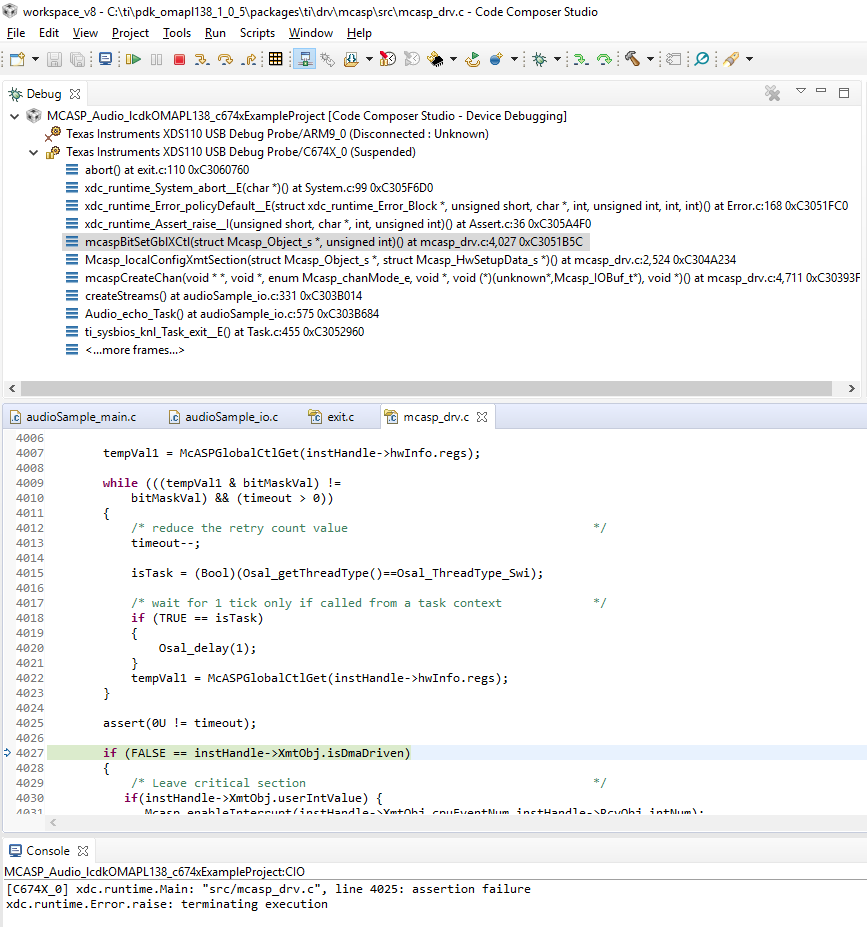Select the xdc_runtime_Assert_raise__I stack frame
Image resolution: width=867 pixels, height=927 pixels.
click(x=338, y=224)
